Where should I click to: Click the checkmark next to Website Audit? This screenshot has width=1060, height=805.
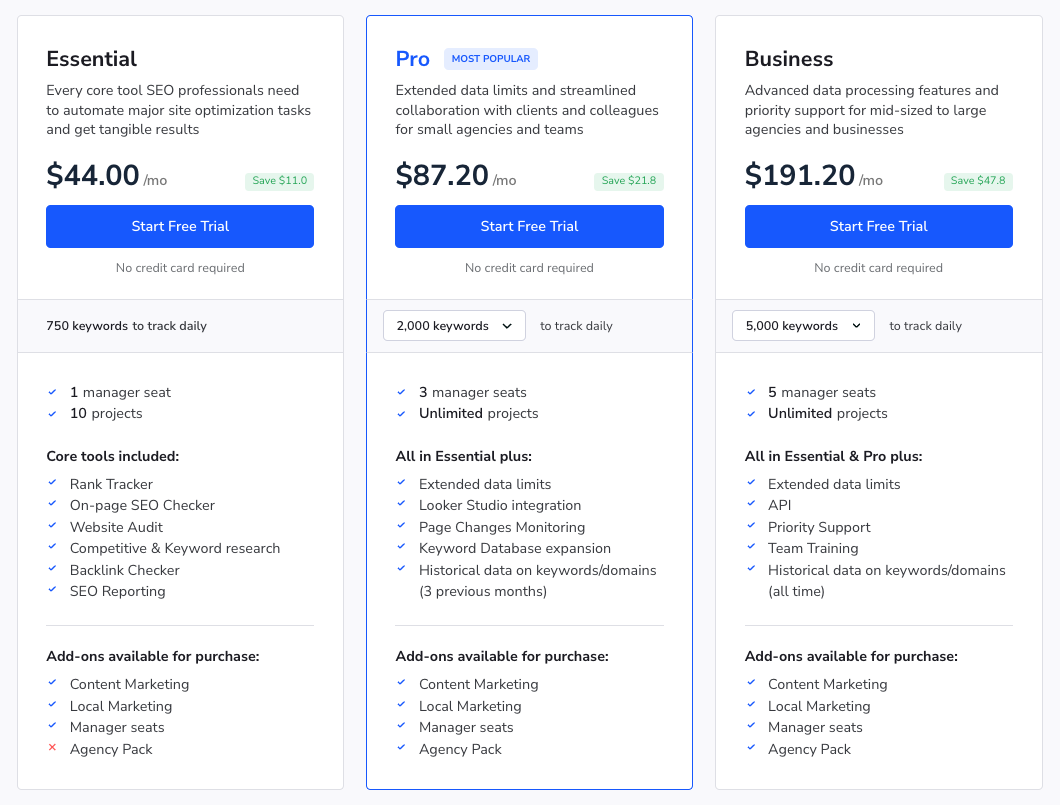pos(52,527)
